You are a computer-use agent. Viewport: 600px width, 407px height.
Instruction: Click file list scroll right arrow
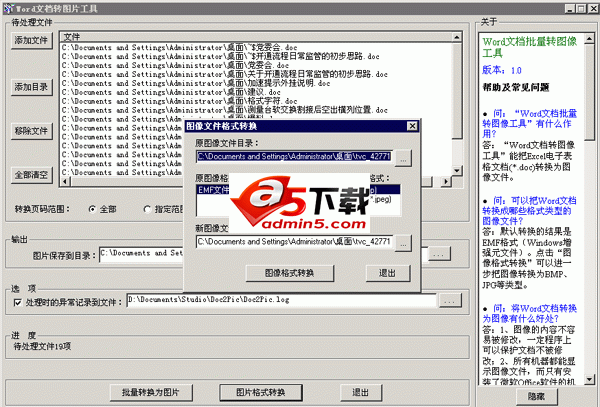coord(446,181)
